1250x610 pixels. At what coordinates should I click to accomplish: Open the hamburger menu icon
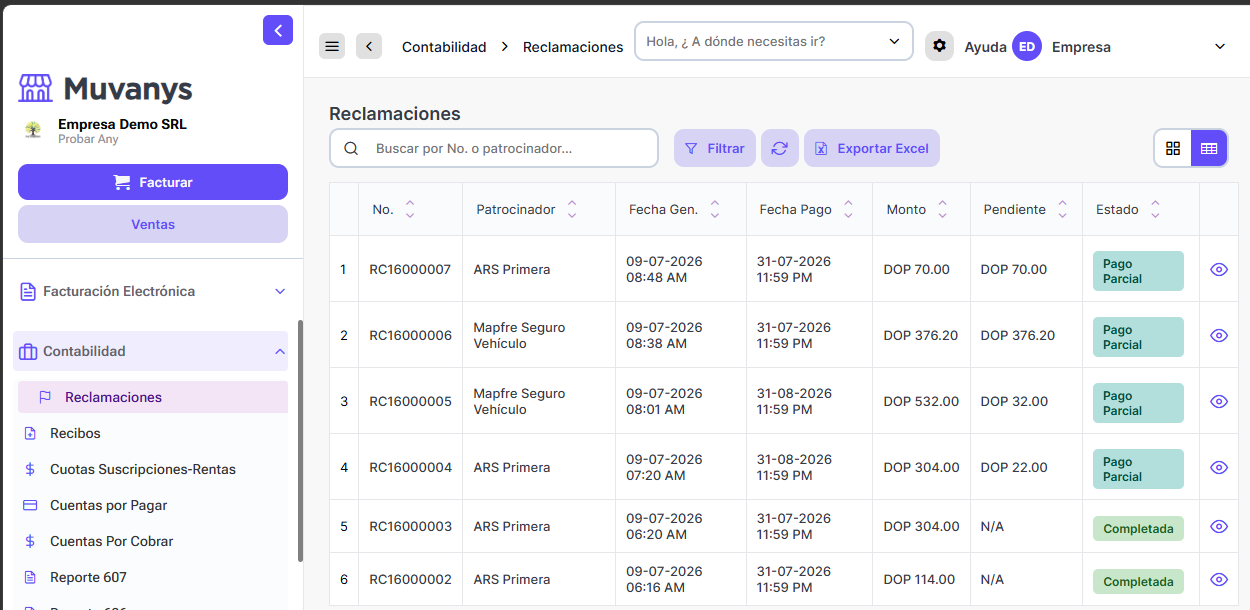[x=332, y=46]
